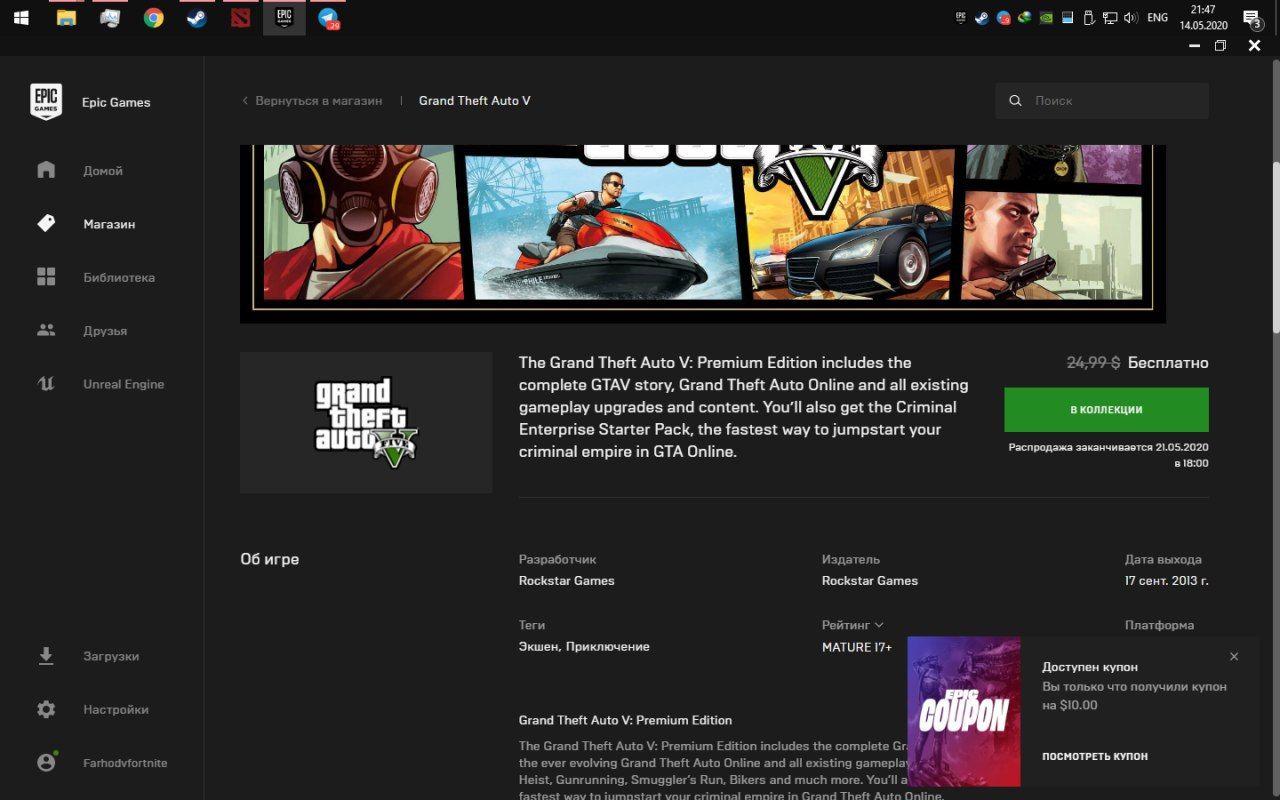Click the red-blue round tray icon
1280x800 pixels.
click(1003, 18)
